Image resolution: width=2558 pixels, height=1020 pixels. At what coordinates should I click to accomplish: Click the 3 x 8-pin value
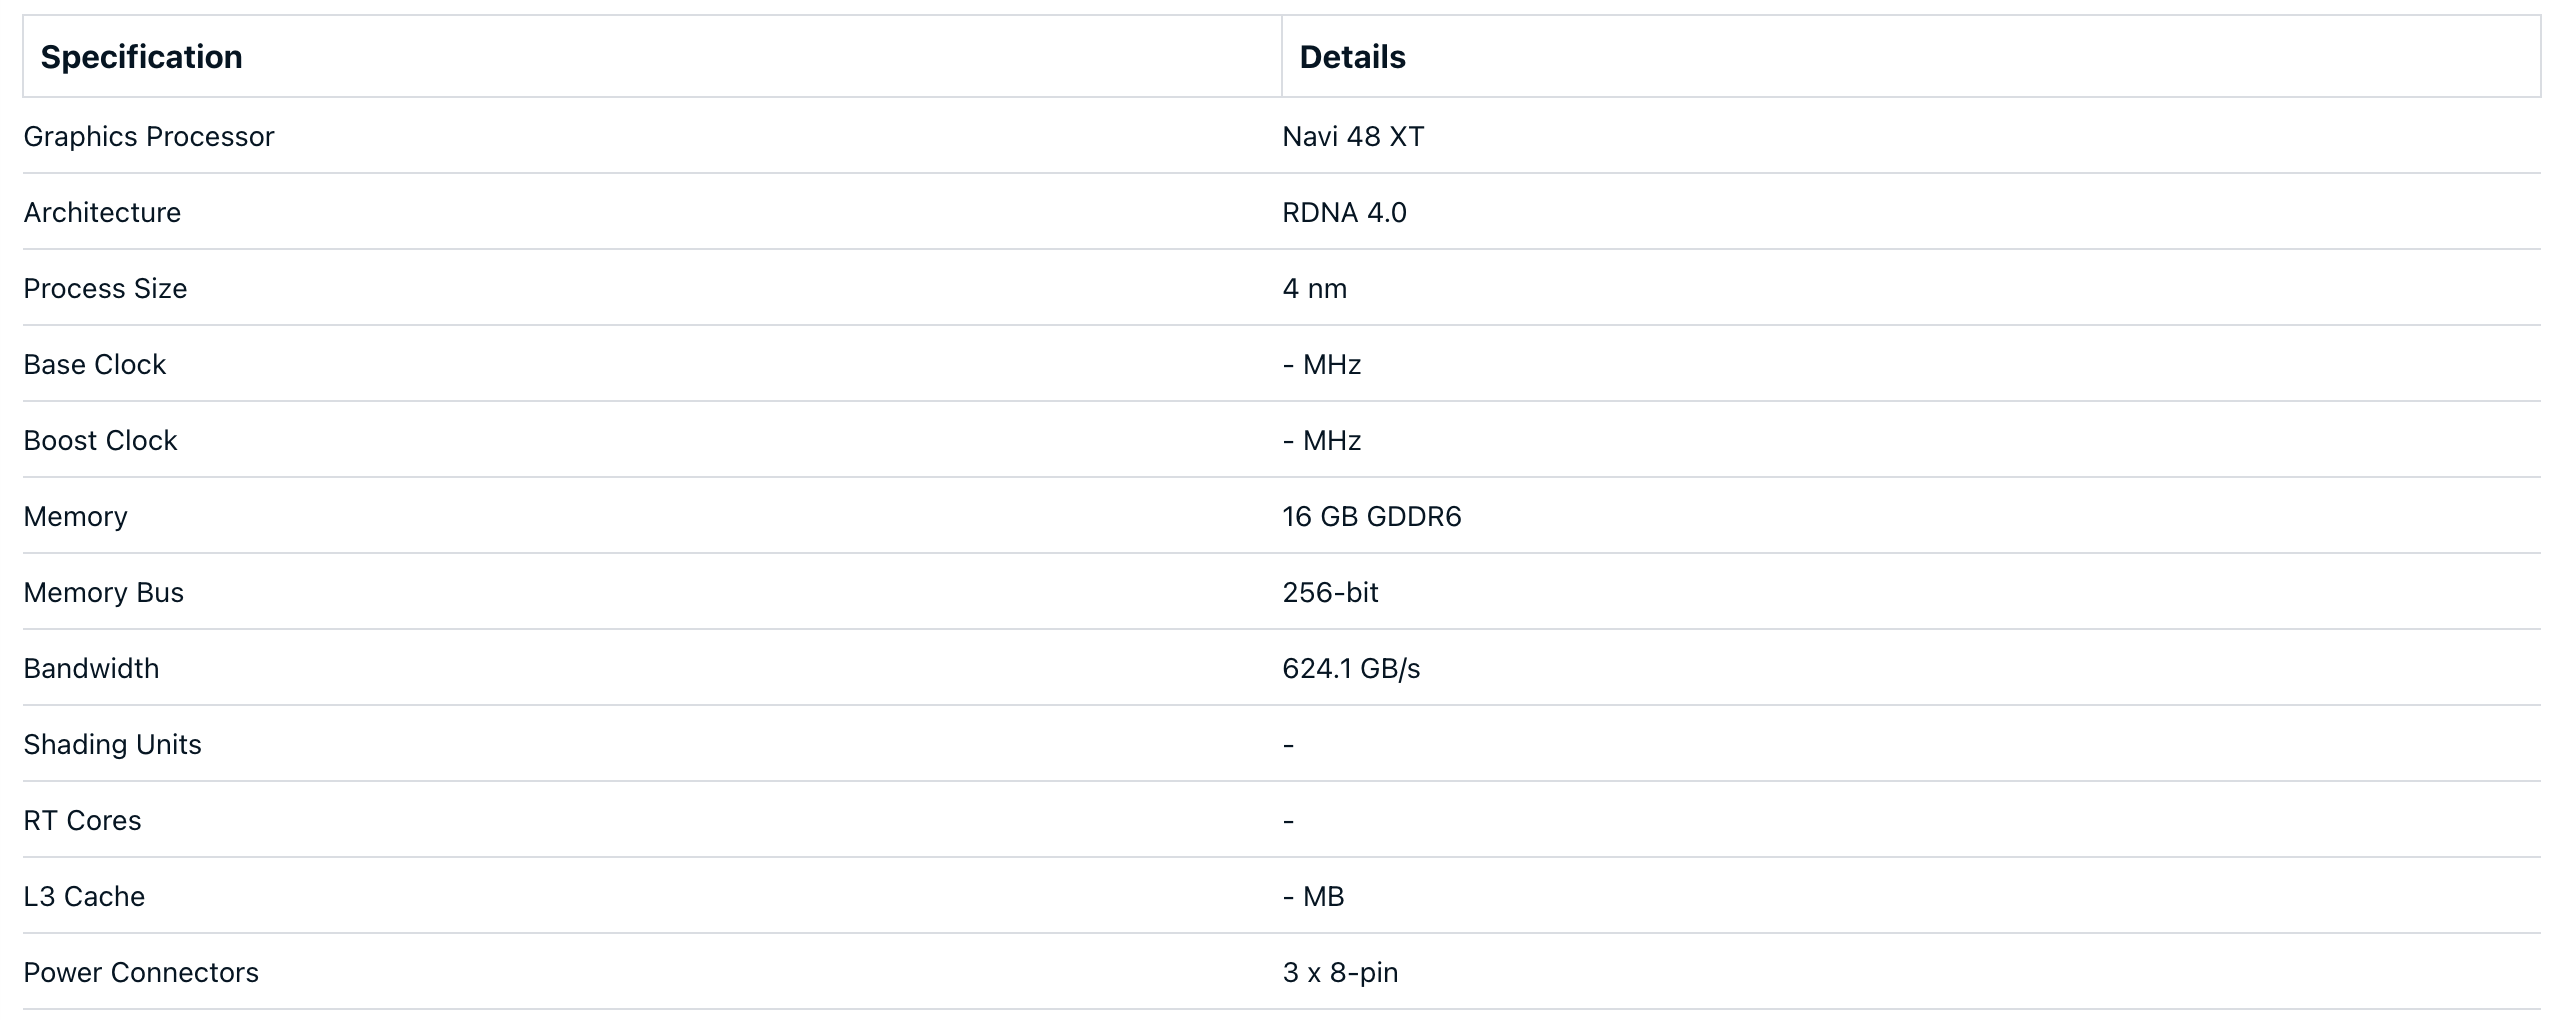pyautogui.click(x=1340, y=972)
